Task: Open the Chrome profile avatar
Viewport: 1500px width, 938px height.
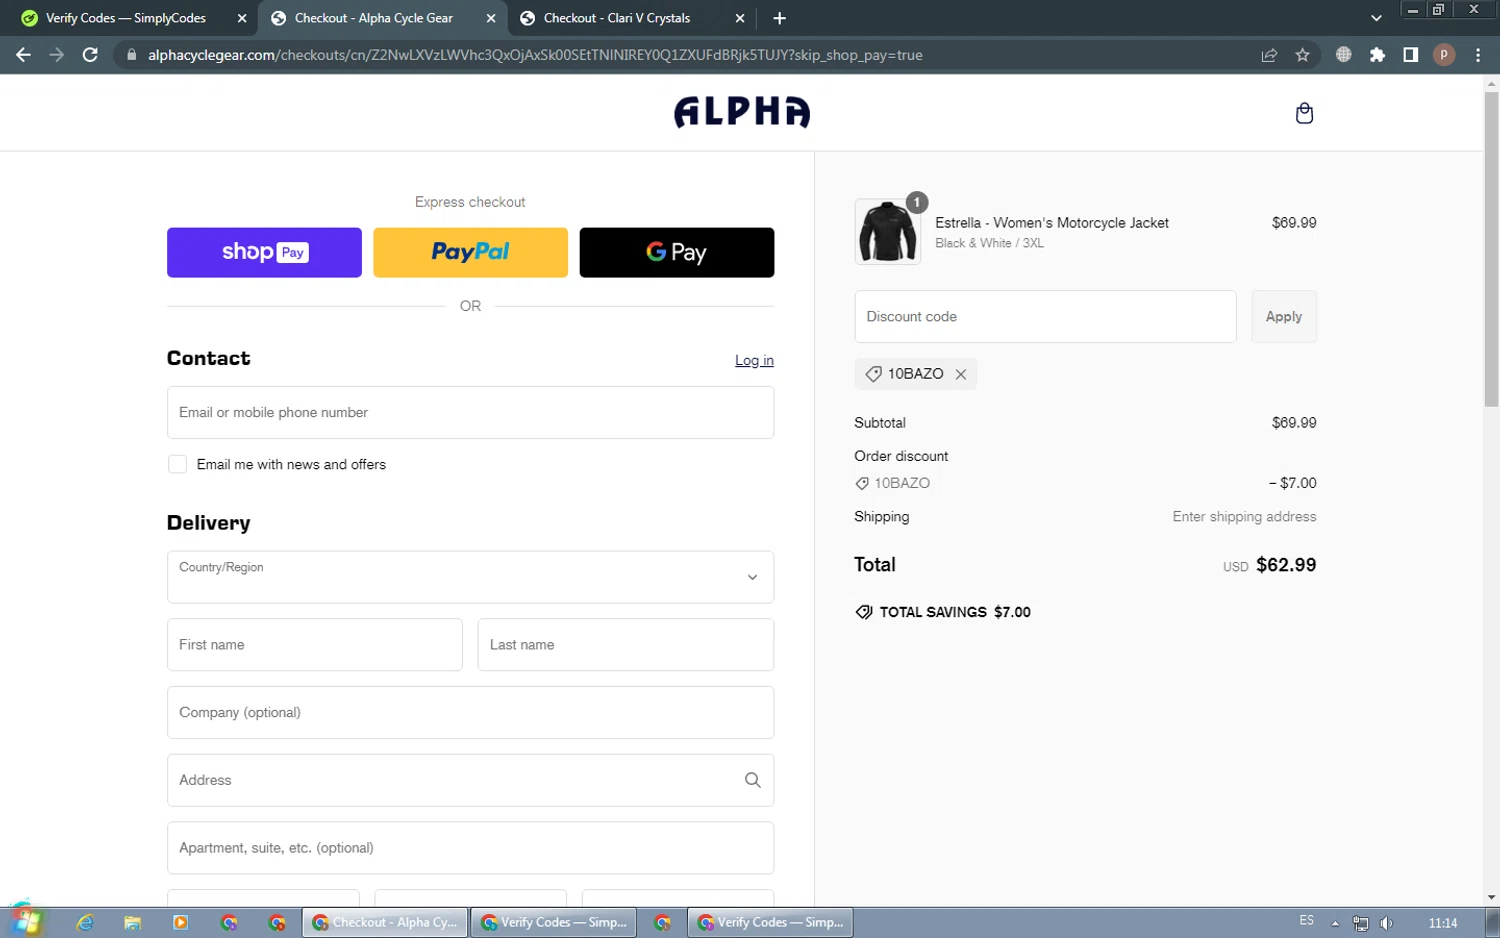Action: click(x=1444, y=55)
